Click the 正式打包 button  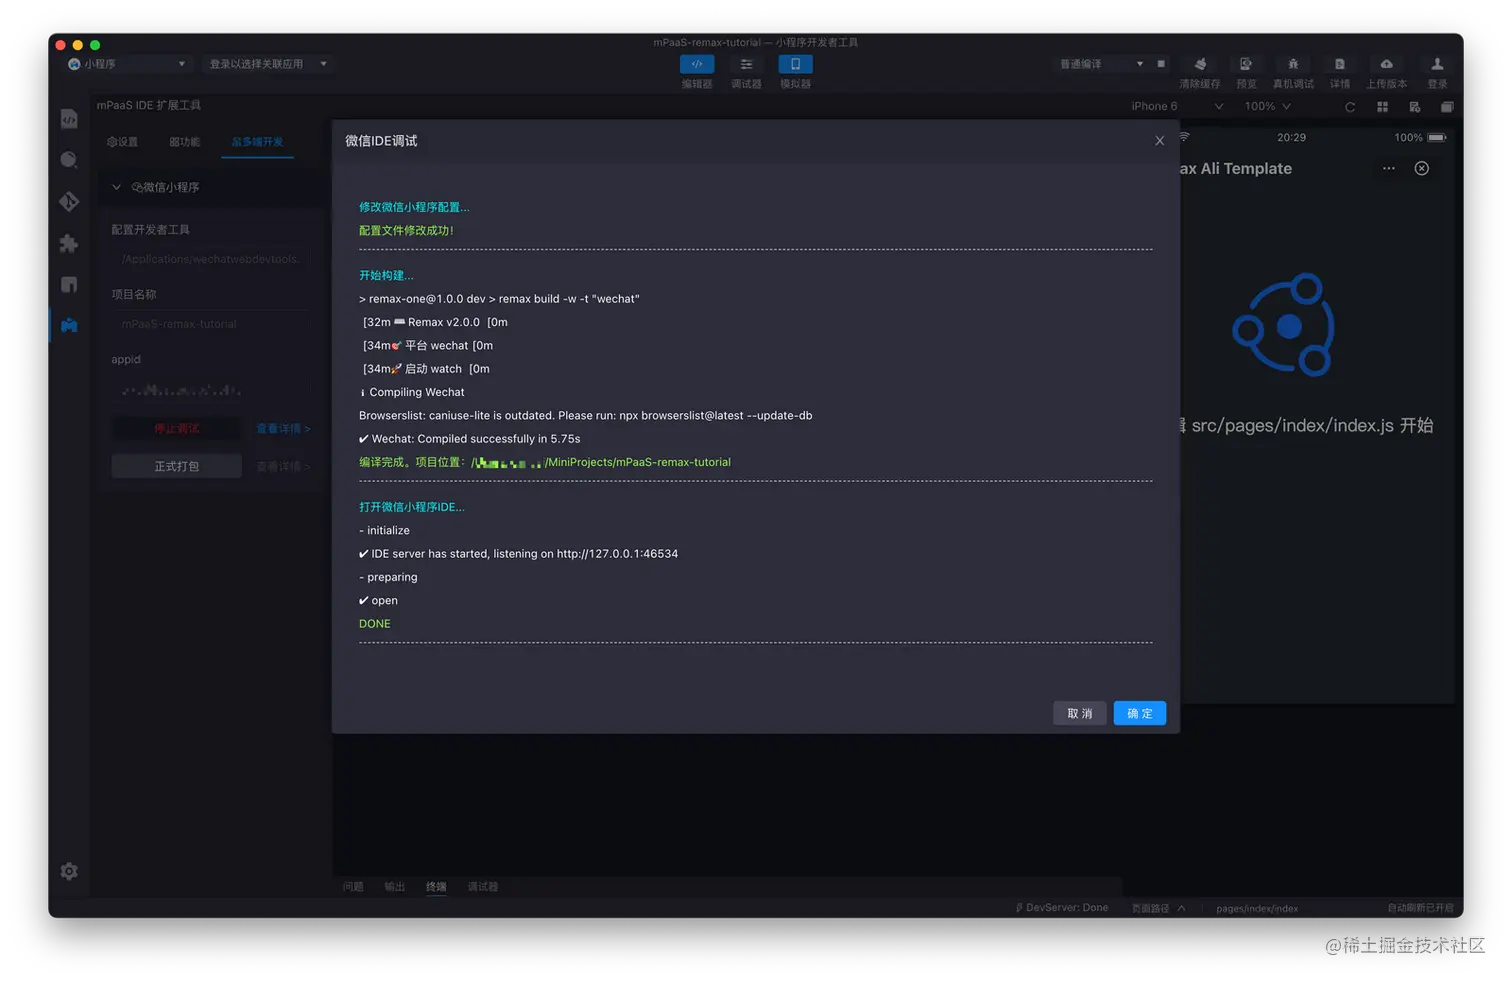pos(177,466)
